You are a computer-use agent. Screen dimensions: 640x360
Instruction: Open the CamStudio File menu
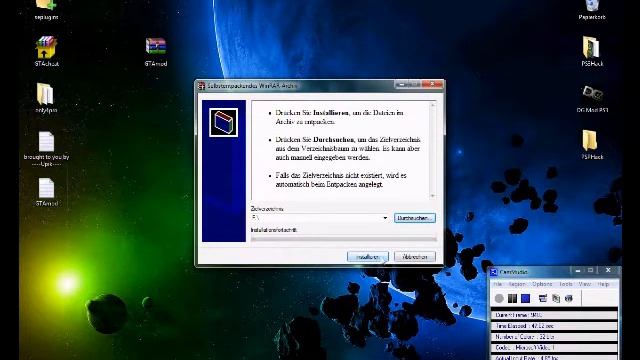tap(497, 284)
